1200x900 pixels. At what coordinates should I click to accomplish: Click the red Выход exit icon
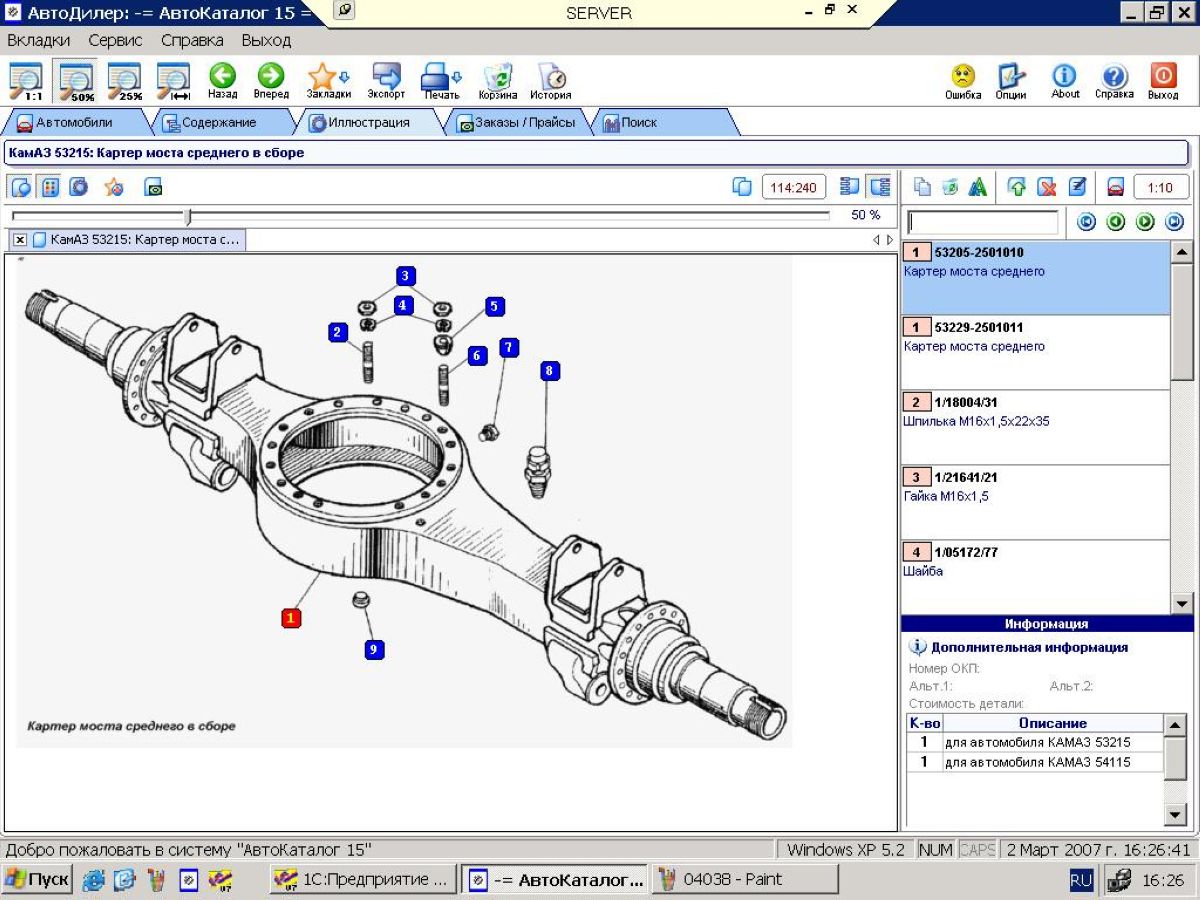1163,82
